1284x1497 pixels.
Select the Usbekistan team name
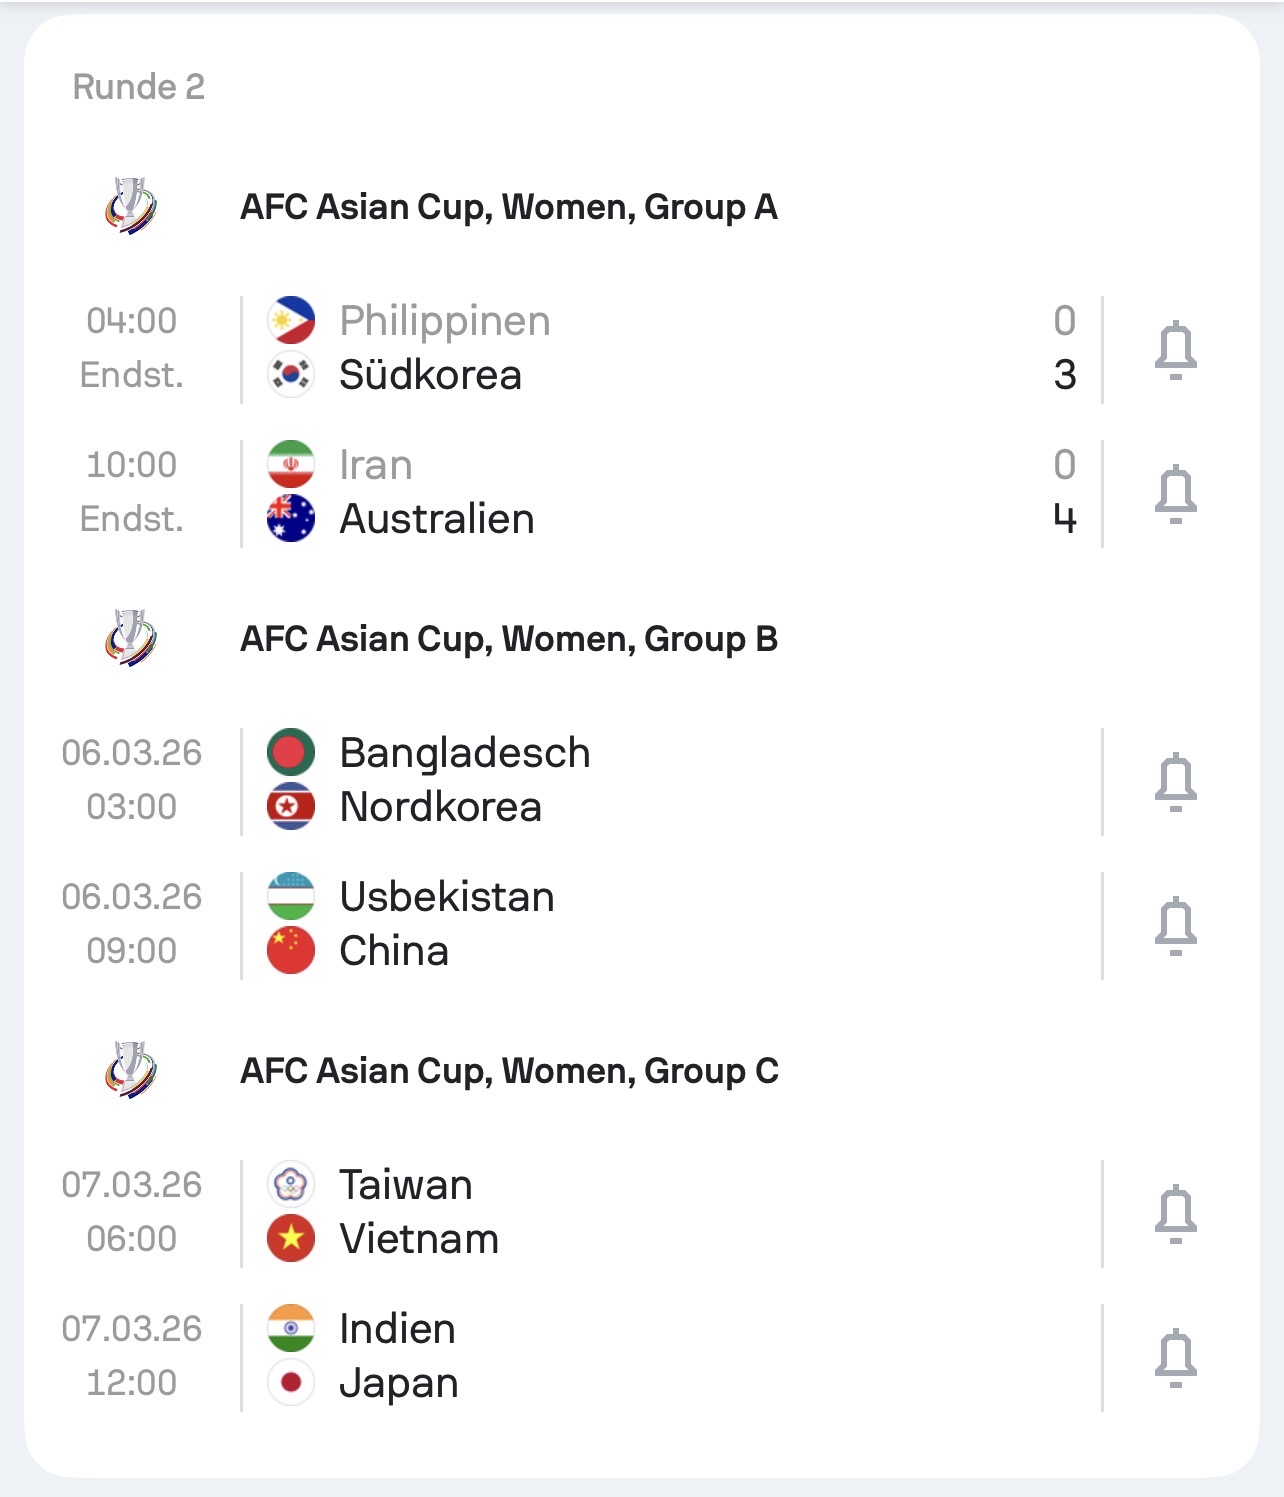coord(447,897)
